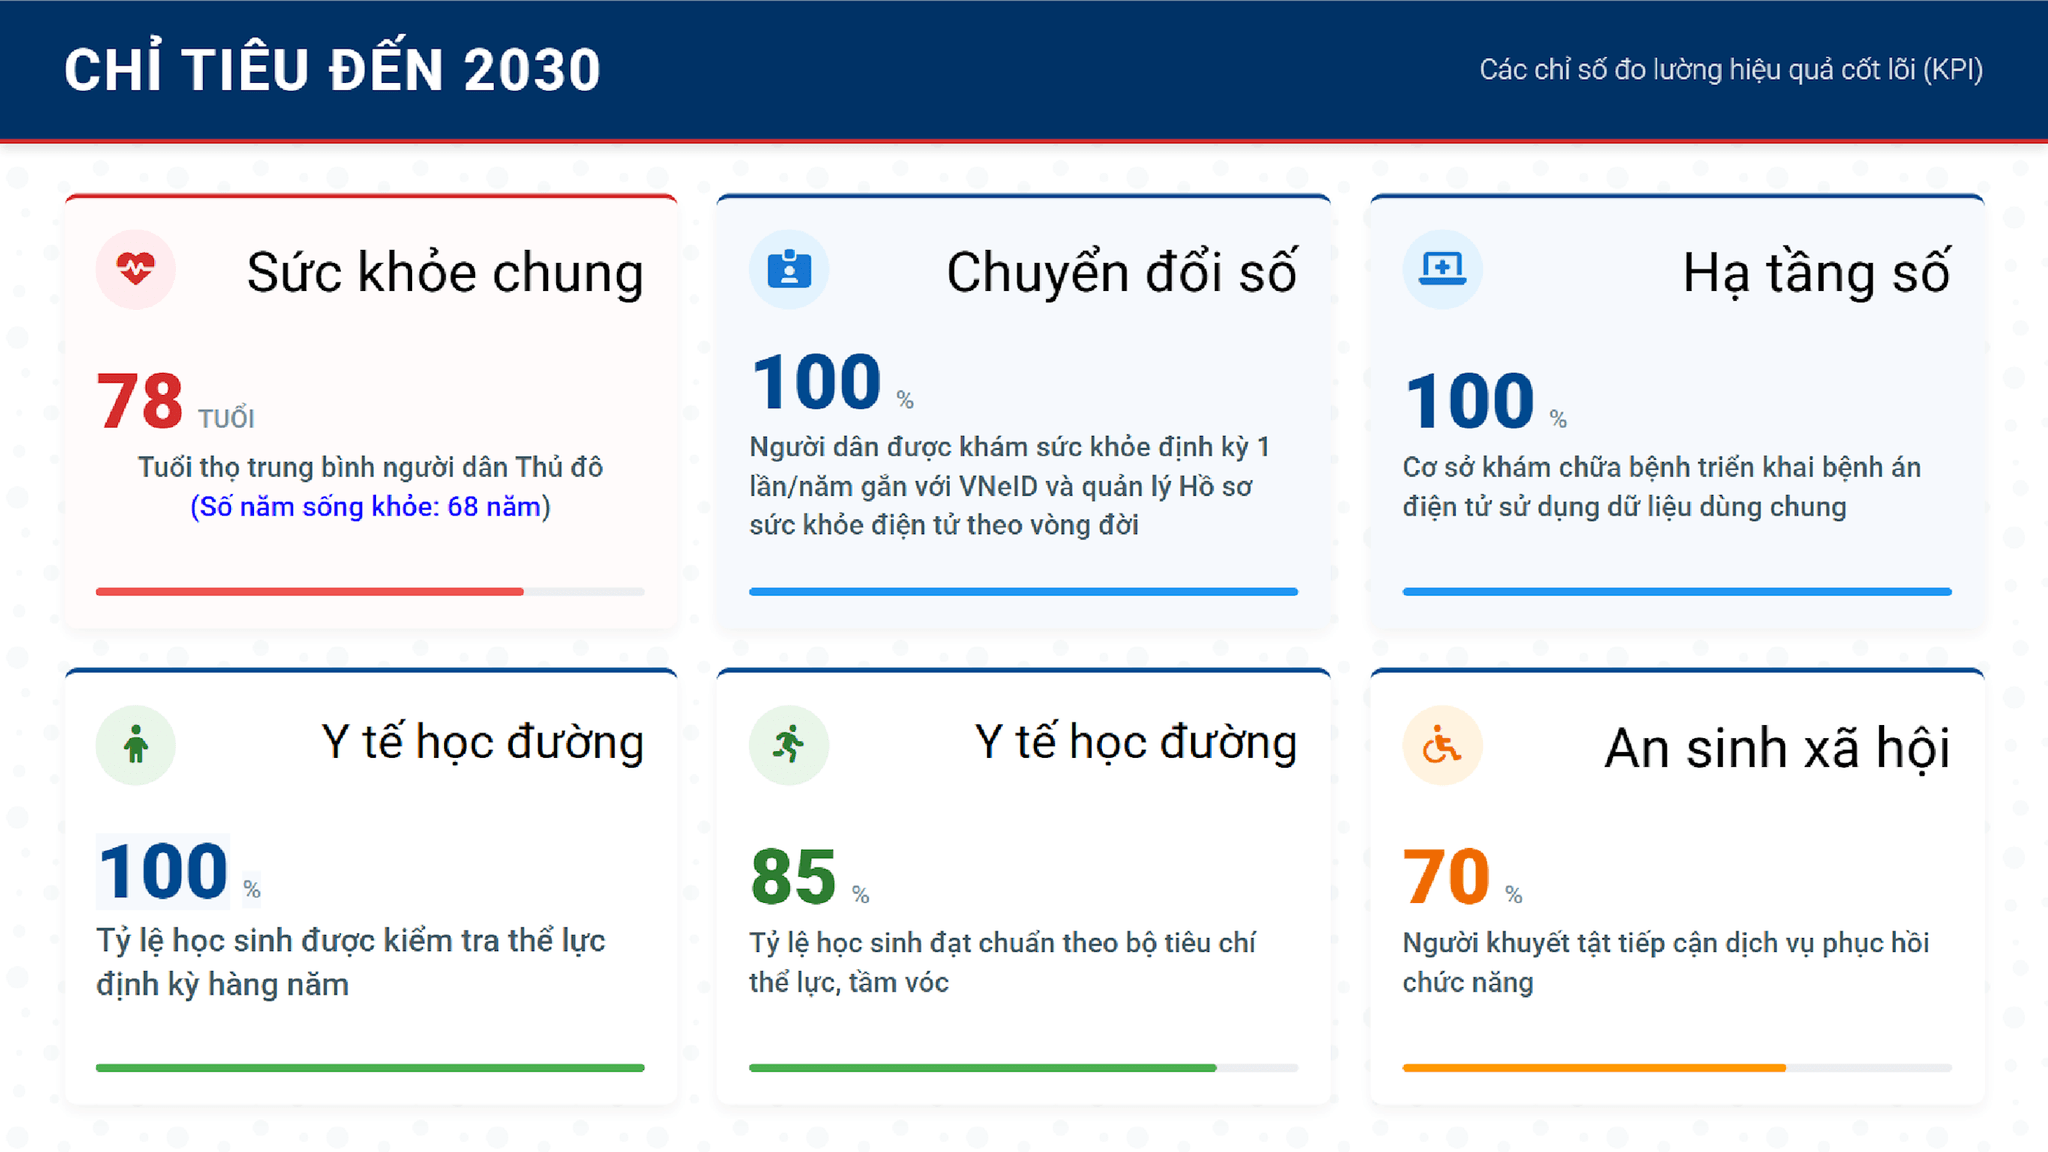2048x1152 pixels.
Task: Click the green '85' value
Action: click(793, 877)
